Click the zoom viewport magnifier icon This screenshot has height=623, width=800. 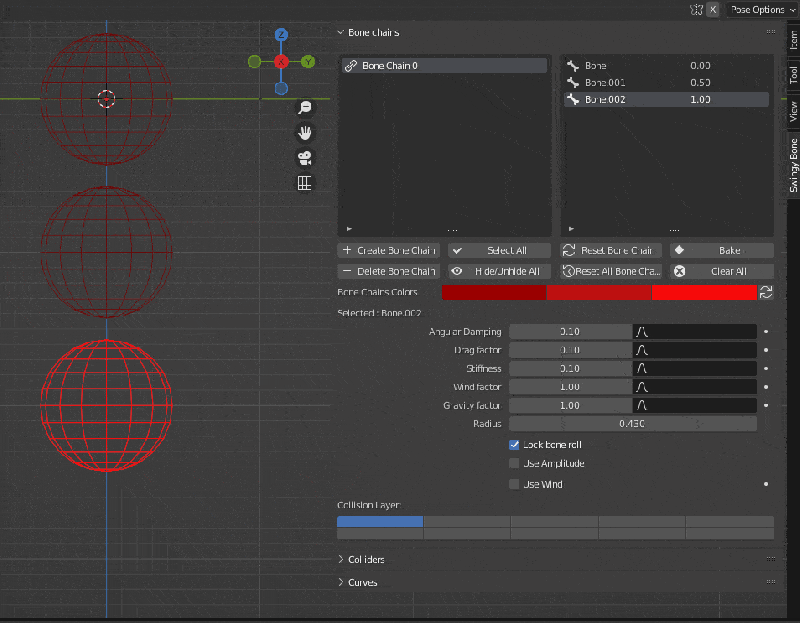click(x=305, y=107)
